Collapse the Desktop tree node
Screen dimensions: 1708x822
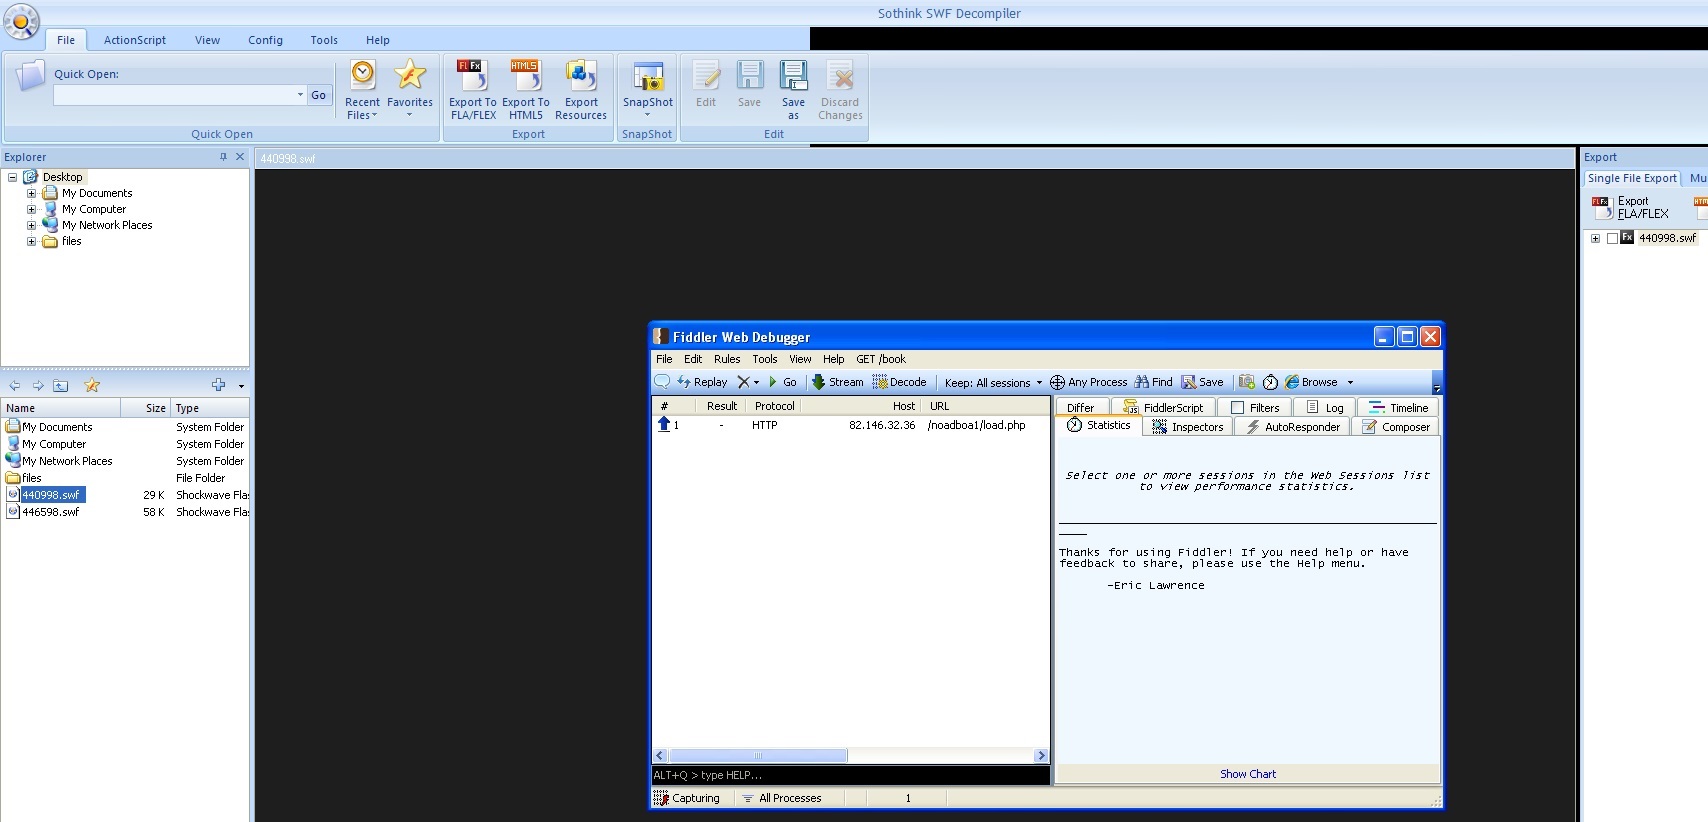tap(12, 177)
